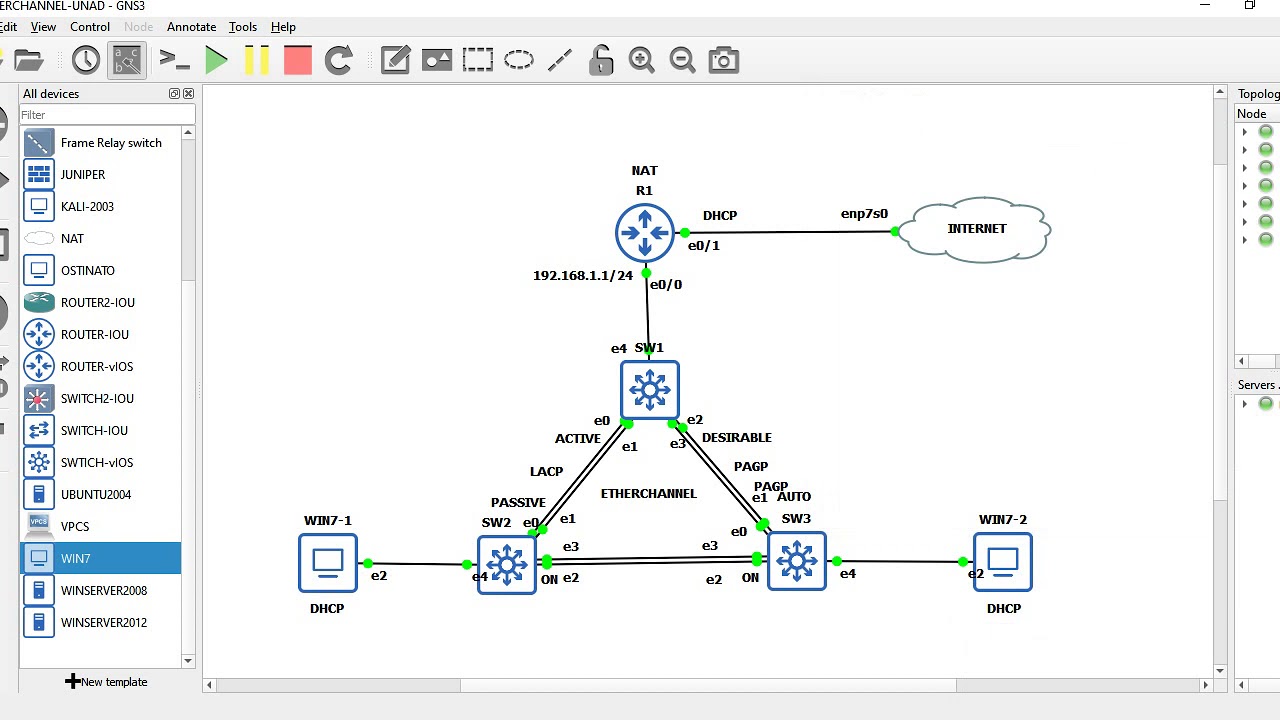Open the View menu
Viewport: 1280px width, 720px height.
tap(43, 27)
